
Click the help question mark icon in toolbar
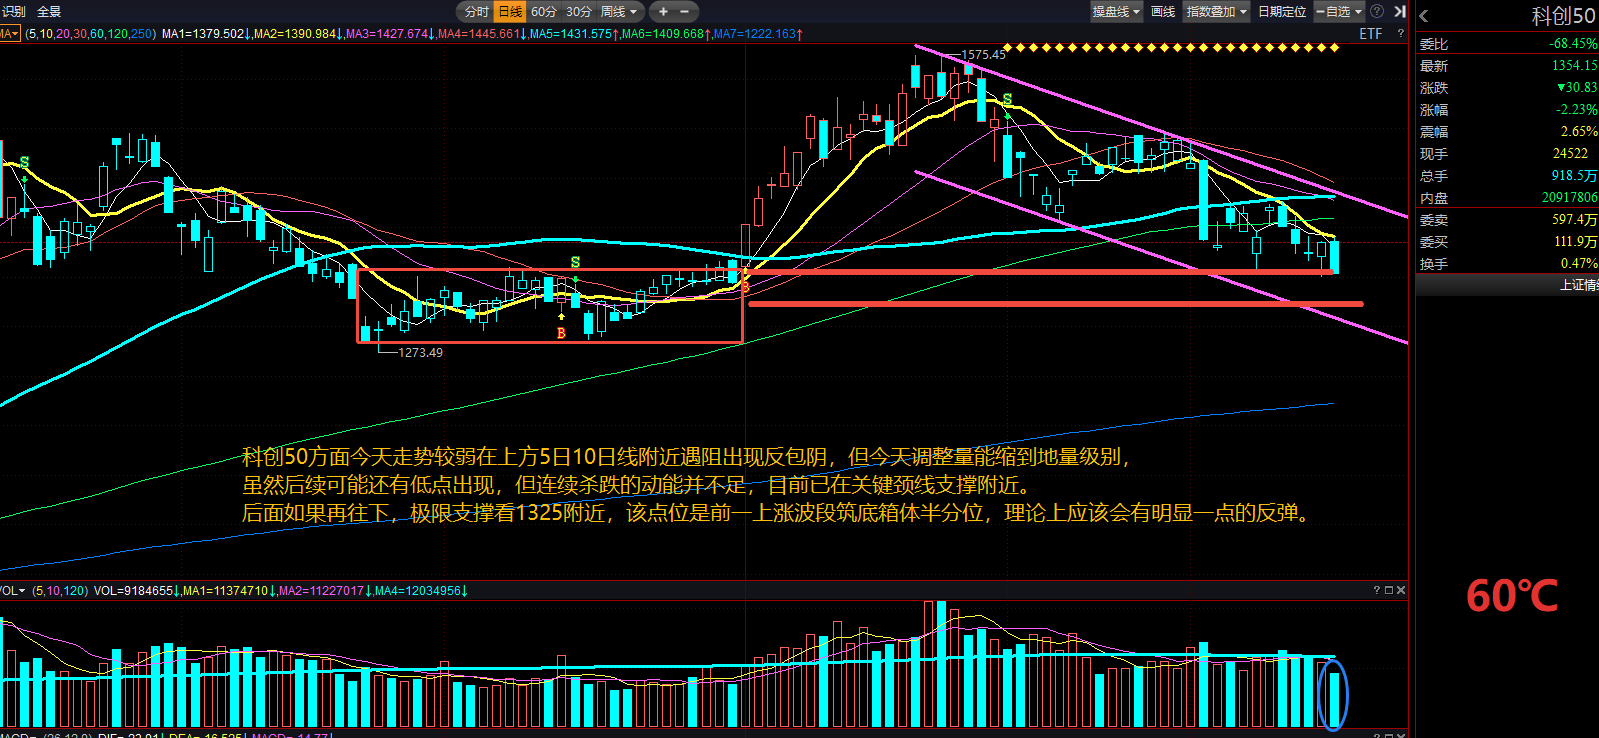pos(1377,12)
